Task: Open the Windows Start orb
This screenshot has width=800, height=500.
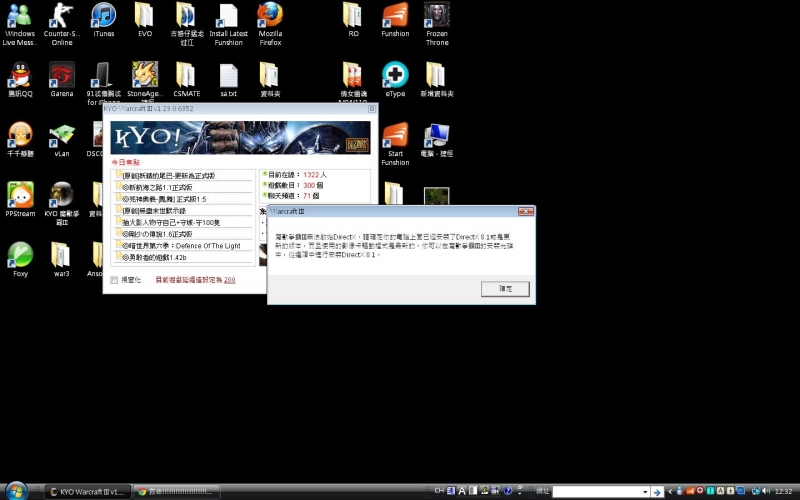Action: (x=16, y=491)
